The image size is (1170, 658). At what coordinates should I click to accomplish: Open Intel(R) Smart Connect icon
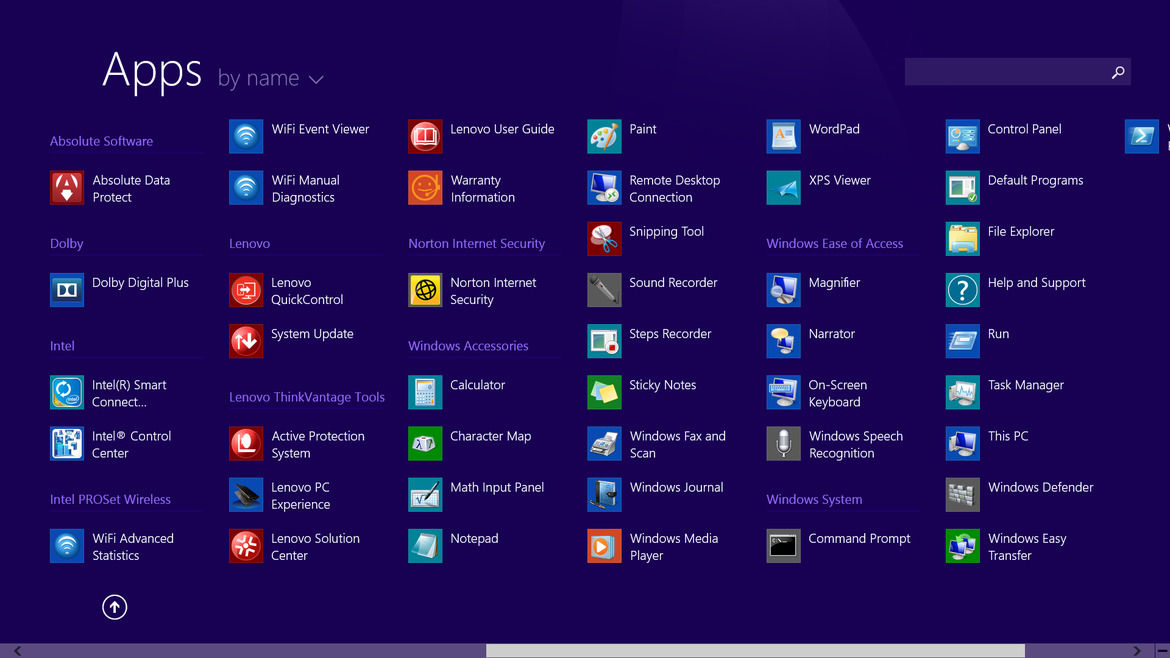pos(66,392)
